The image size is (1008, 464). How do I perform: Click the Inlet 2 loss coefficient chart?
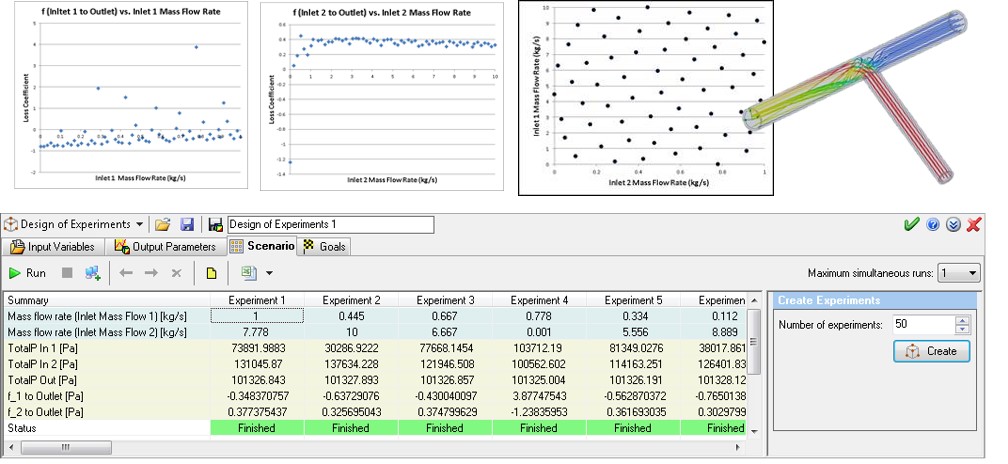pyautogui.click(x=380, y=96)
